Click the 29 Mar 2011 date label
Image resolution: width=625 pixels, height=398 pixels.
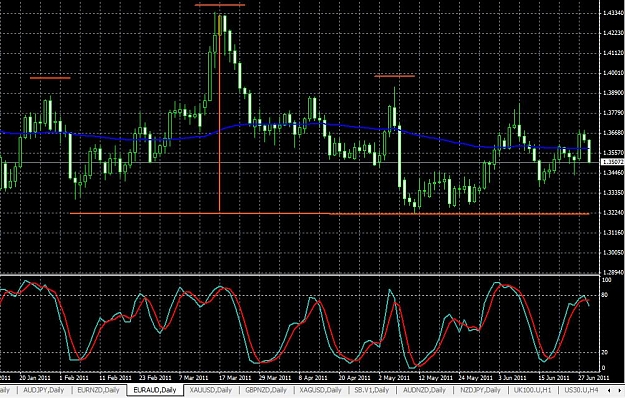tap(275, 377)
